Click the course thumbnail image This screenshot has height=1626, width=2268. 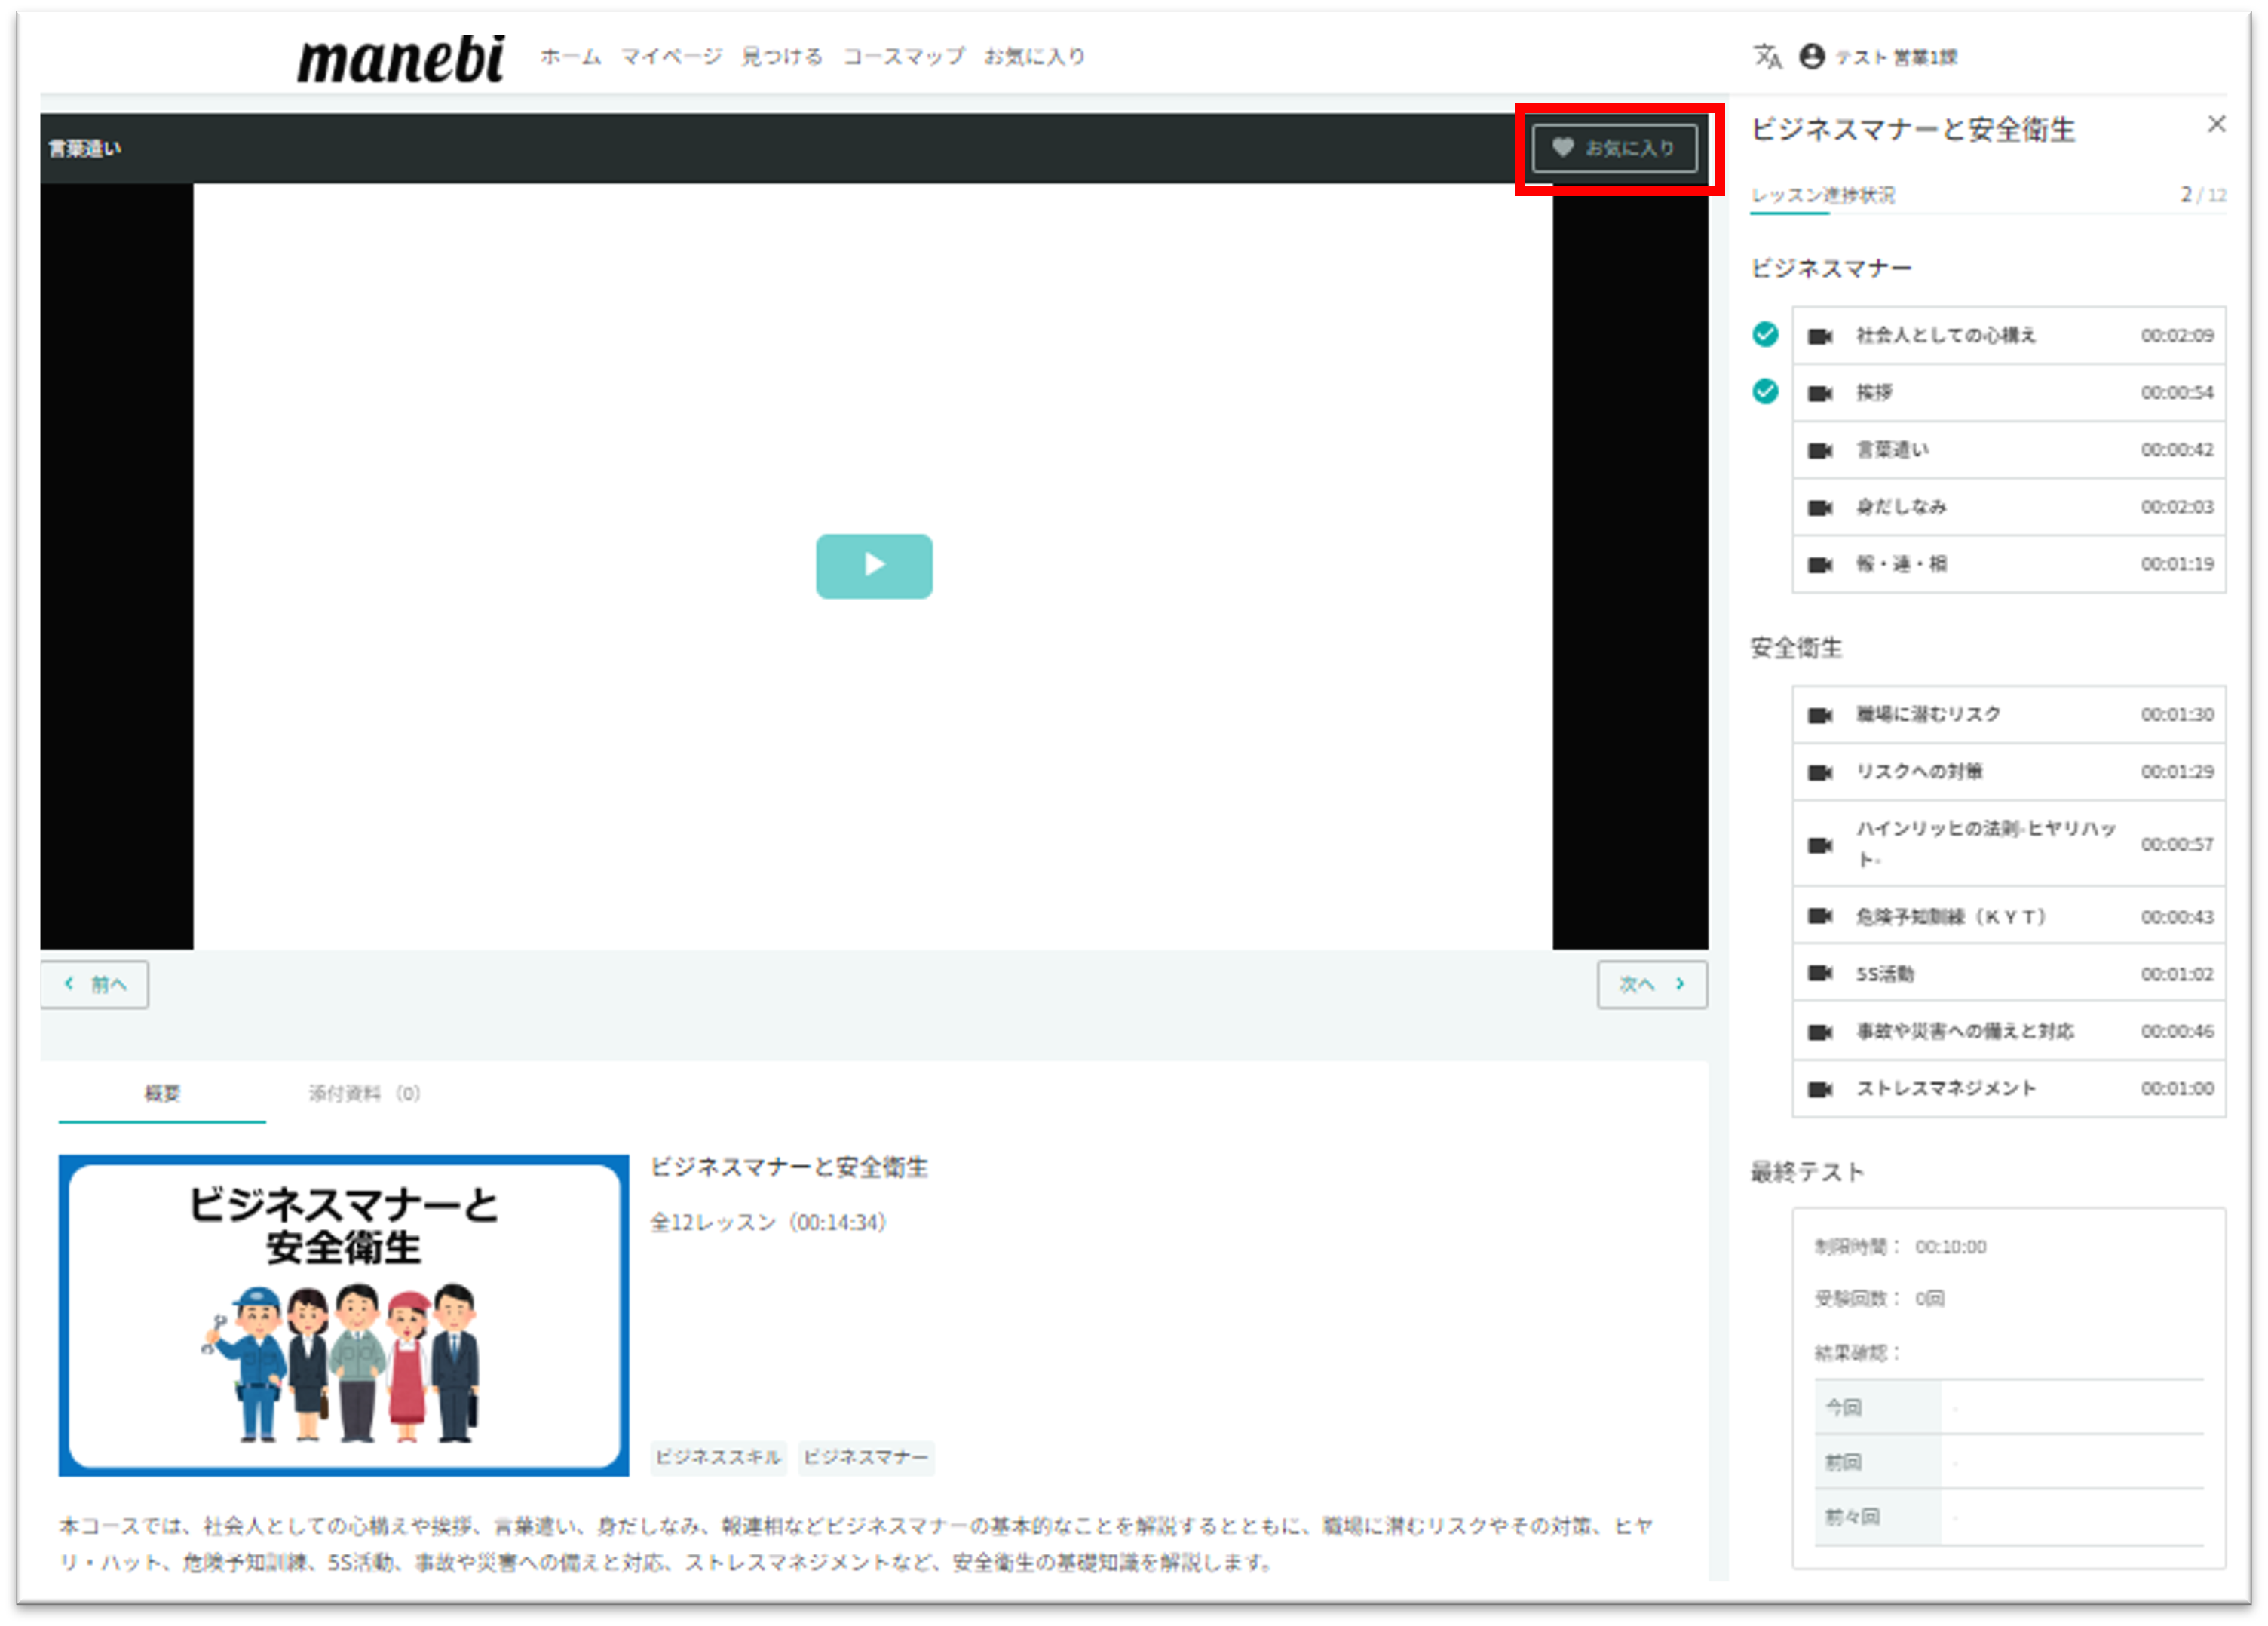click(x=343, y=1315)
